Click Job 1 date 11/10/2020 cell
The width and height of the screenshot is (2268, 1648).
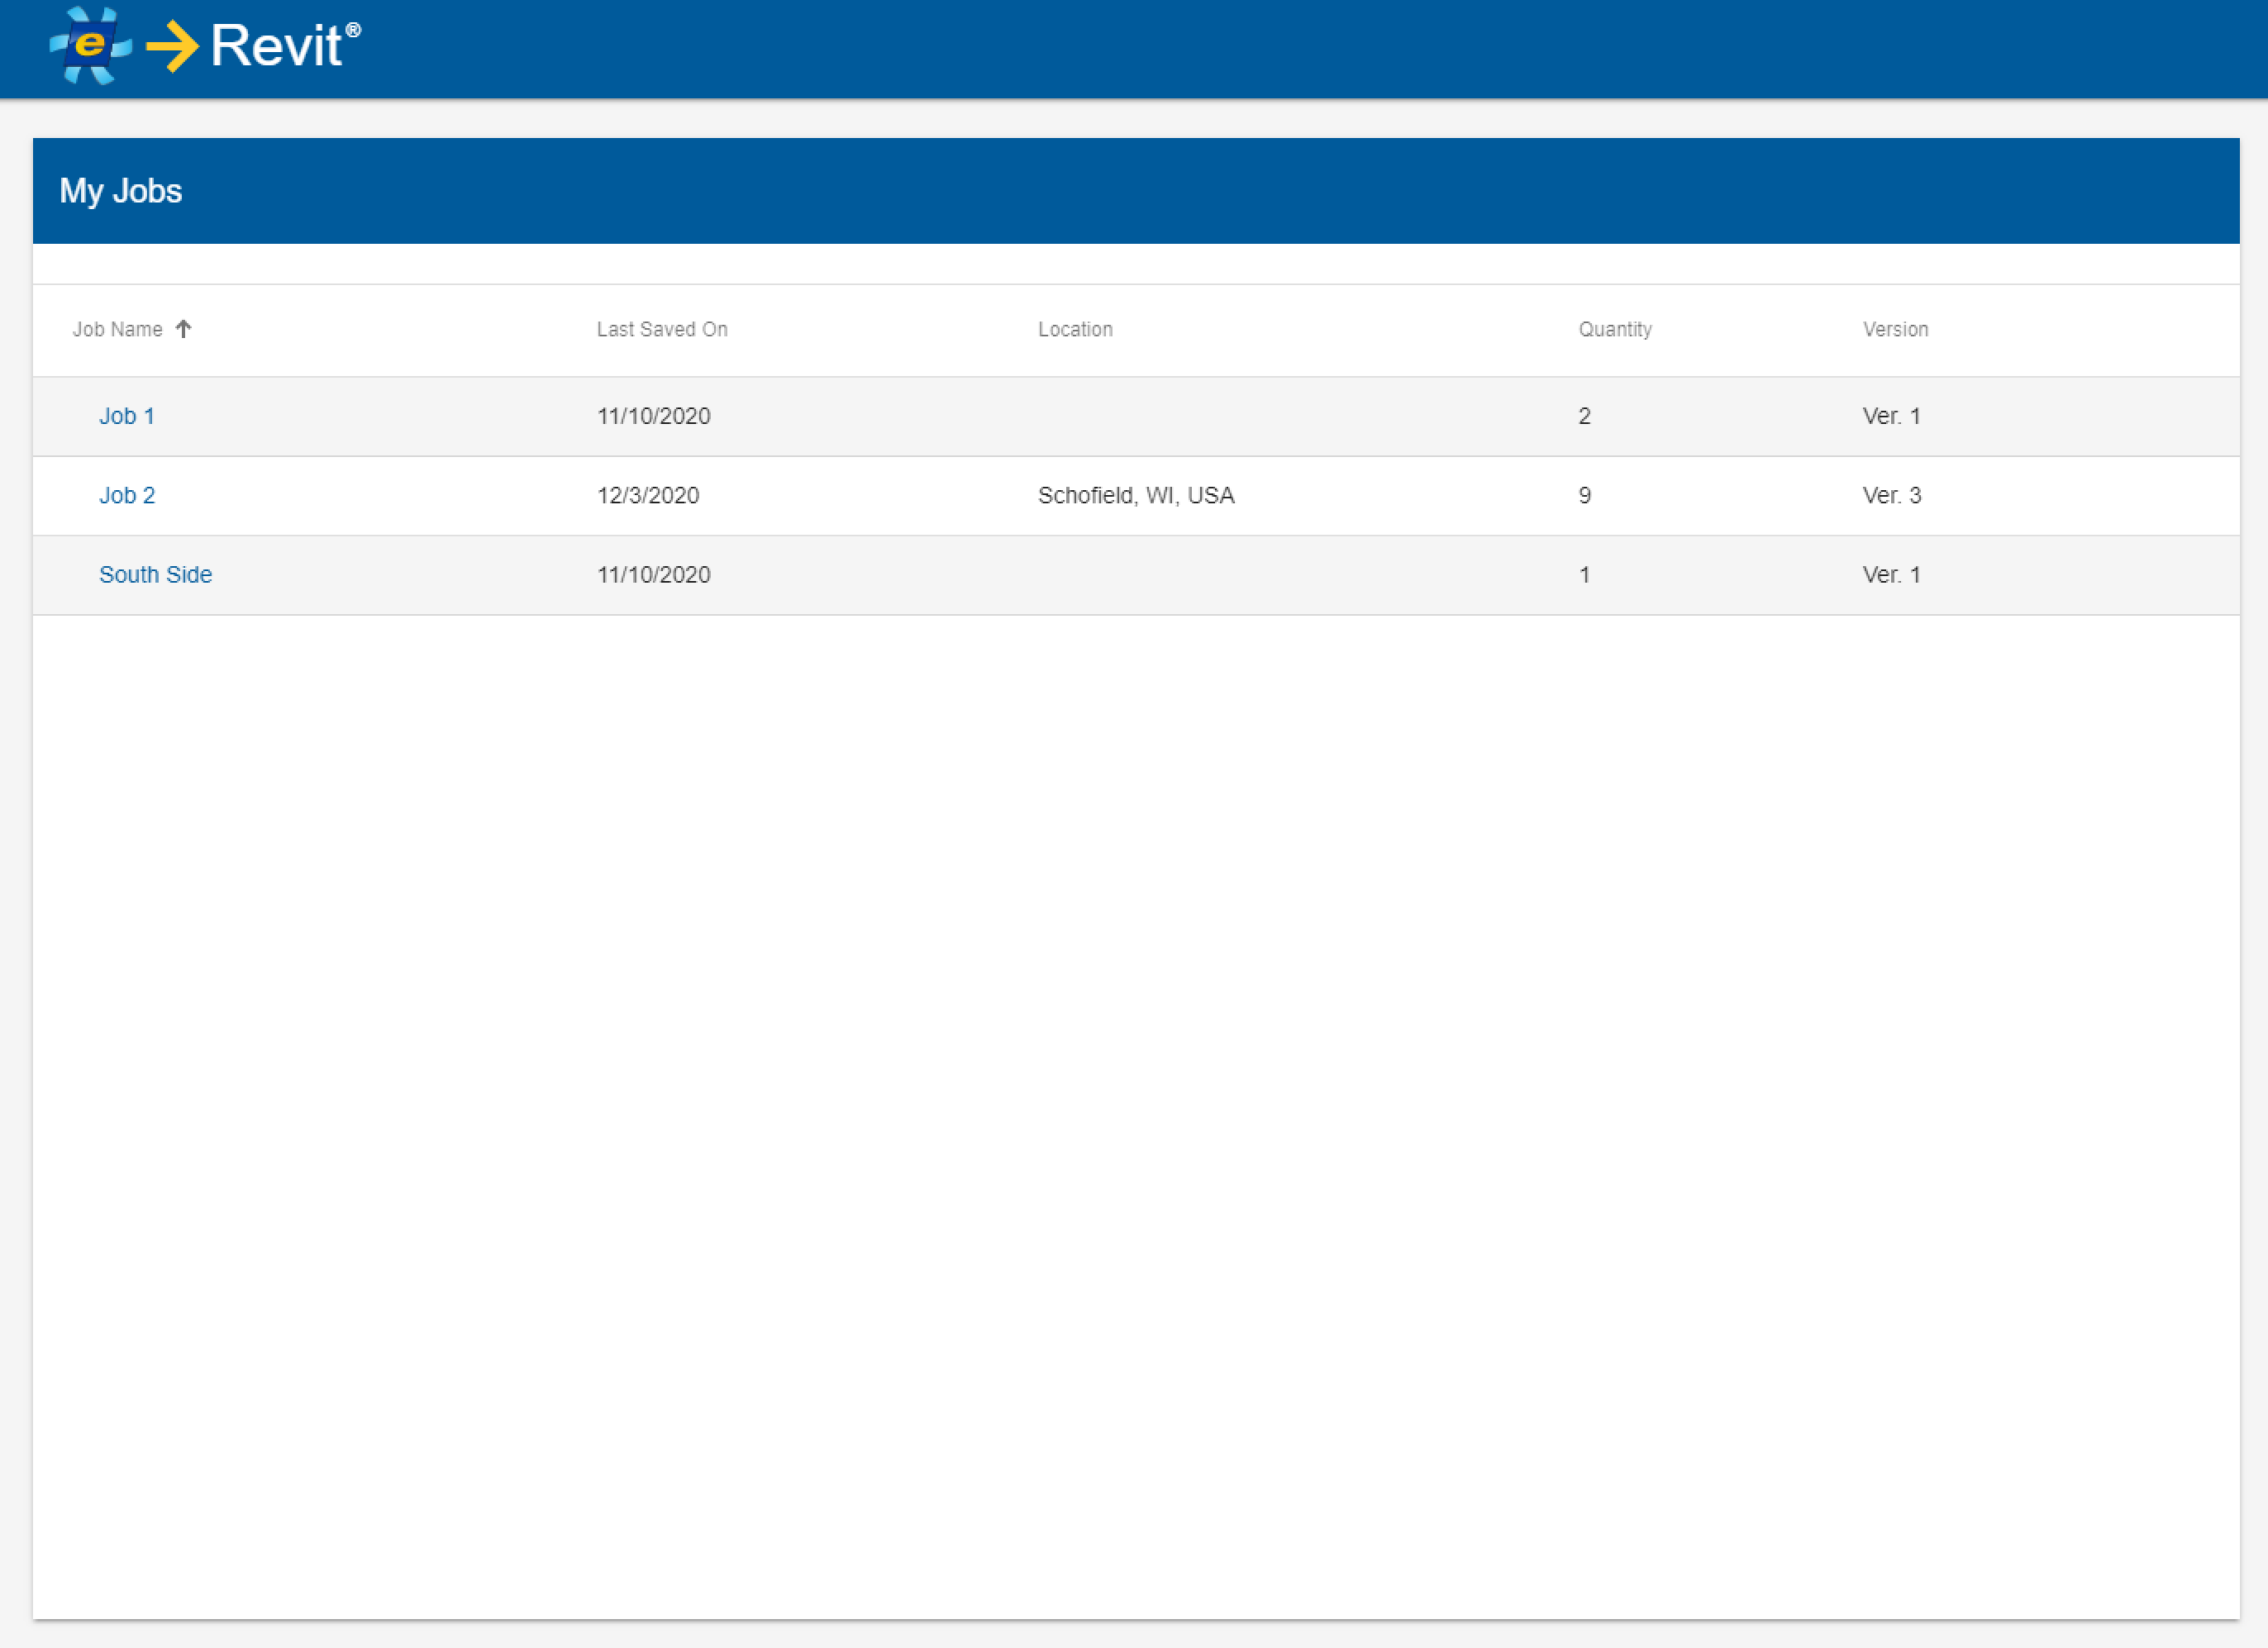[654, 416]
